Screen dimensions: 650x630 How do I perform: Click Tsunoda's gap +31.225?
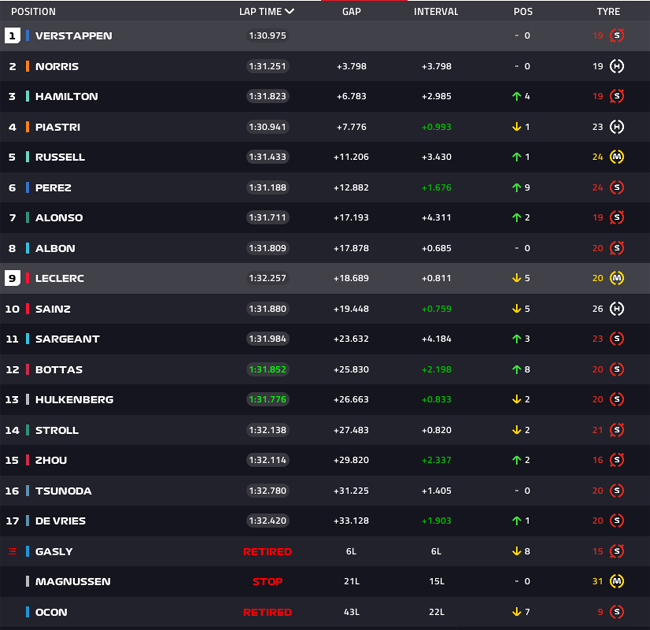(351, 491)
